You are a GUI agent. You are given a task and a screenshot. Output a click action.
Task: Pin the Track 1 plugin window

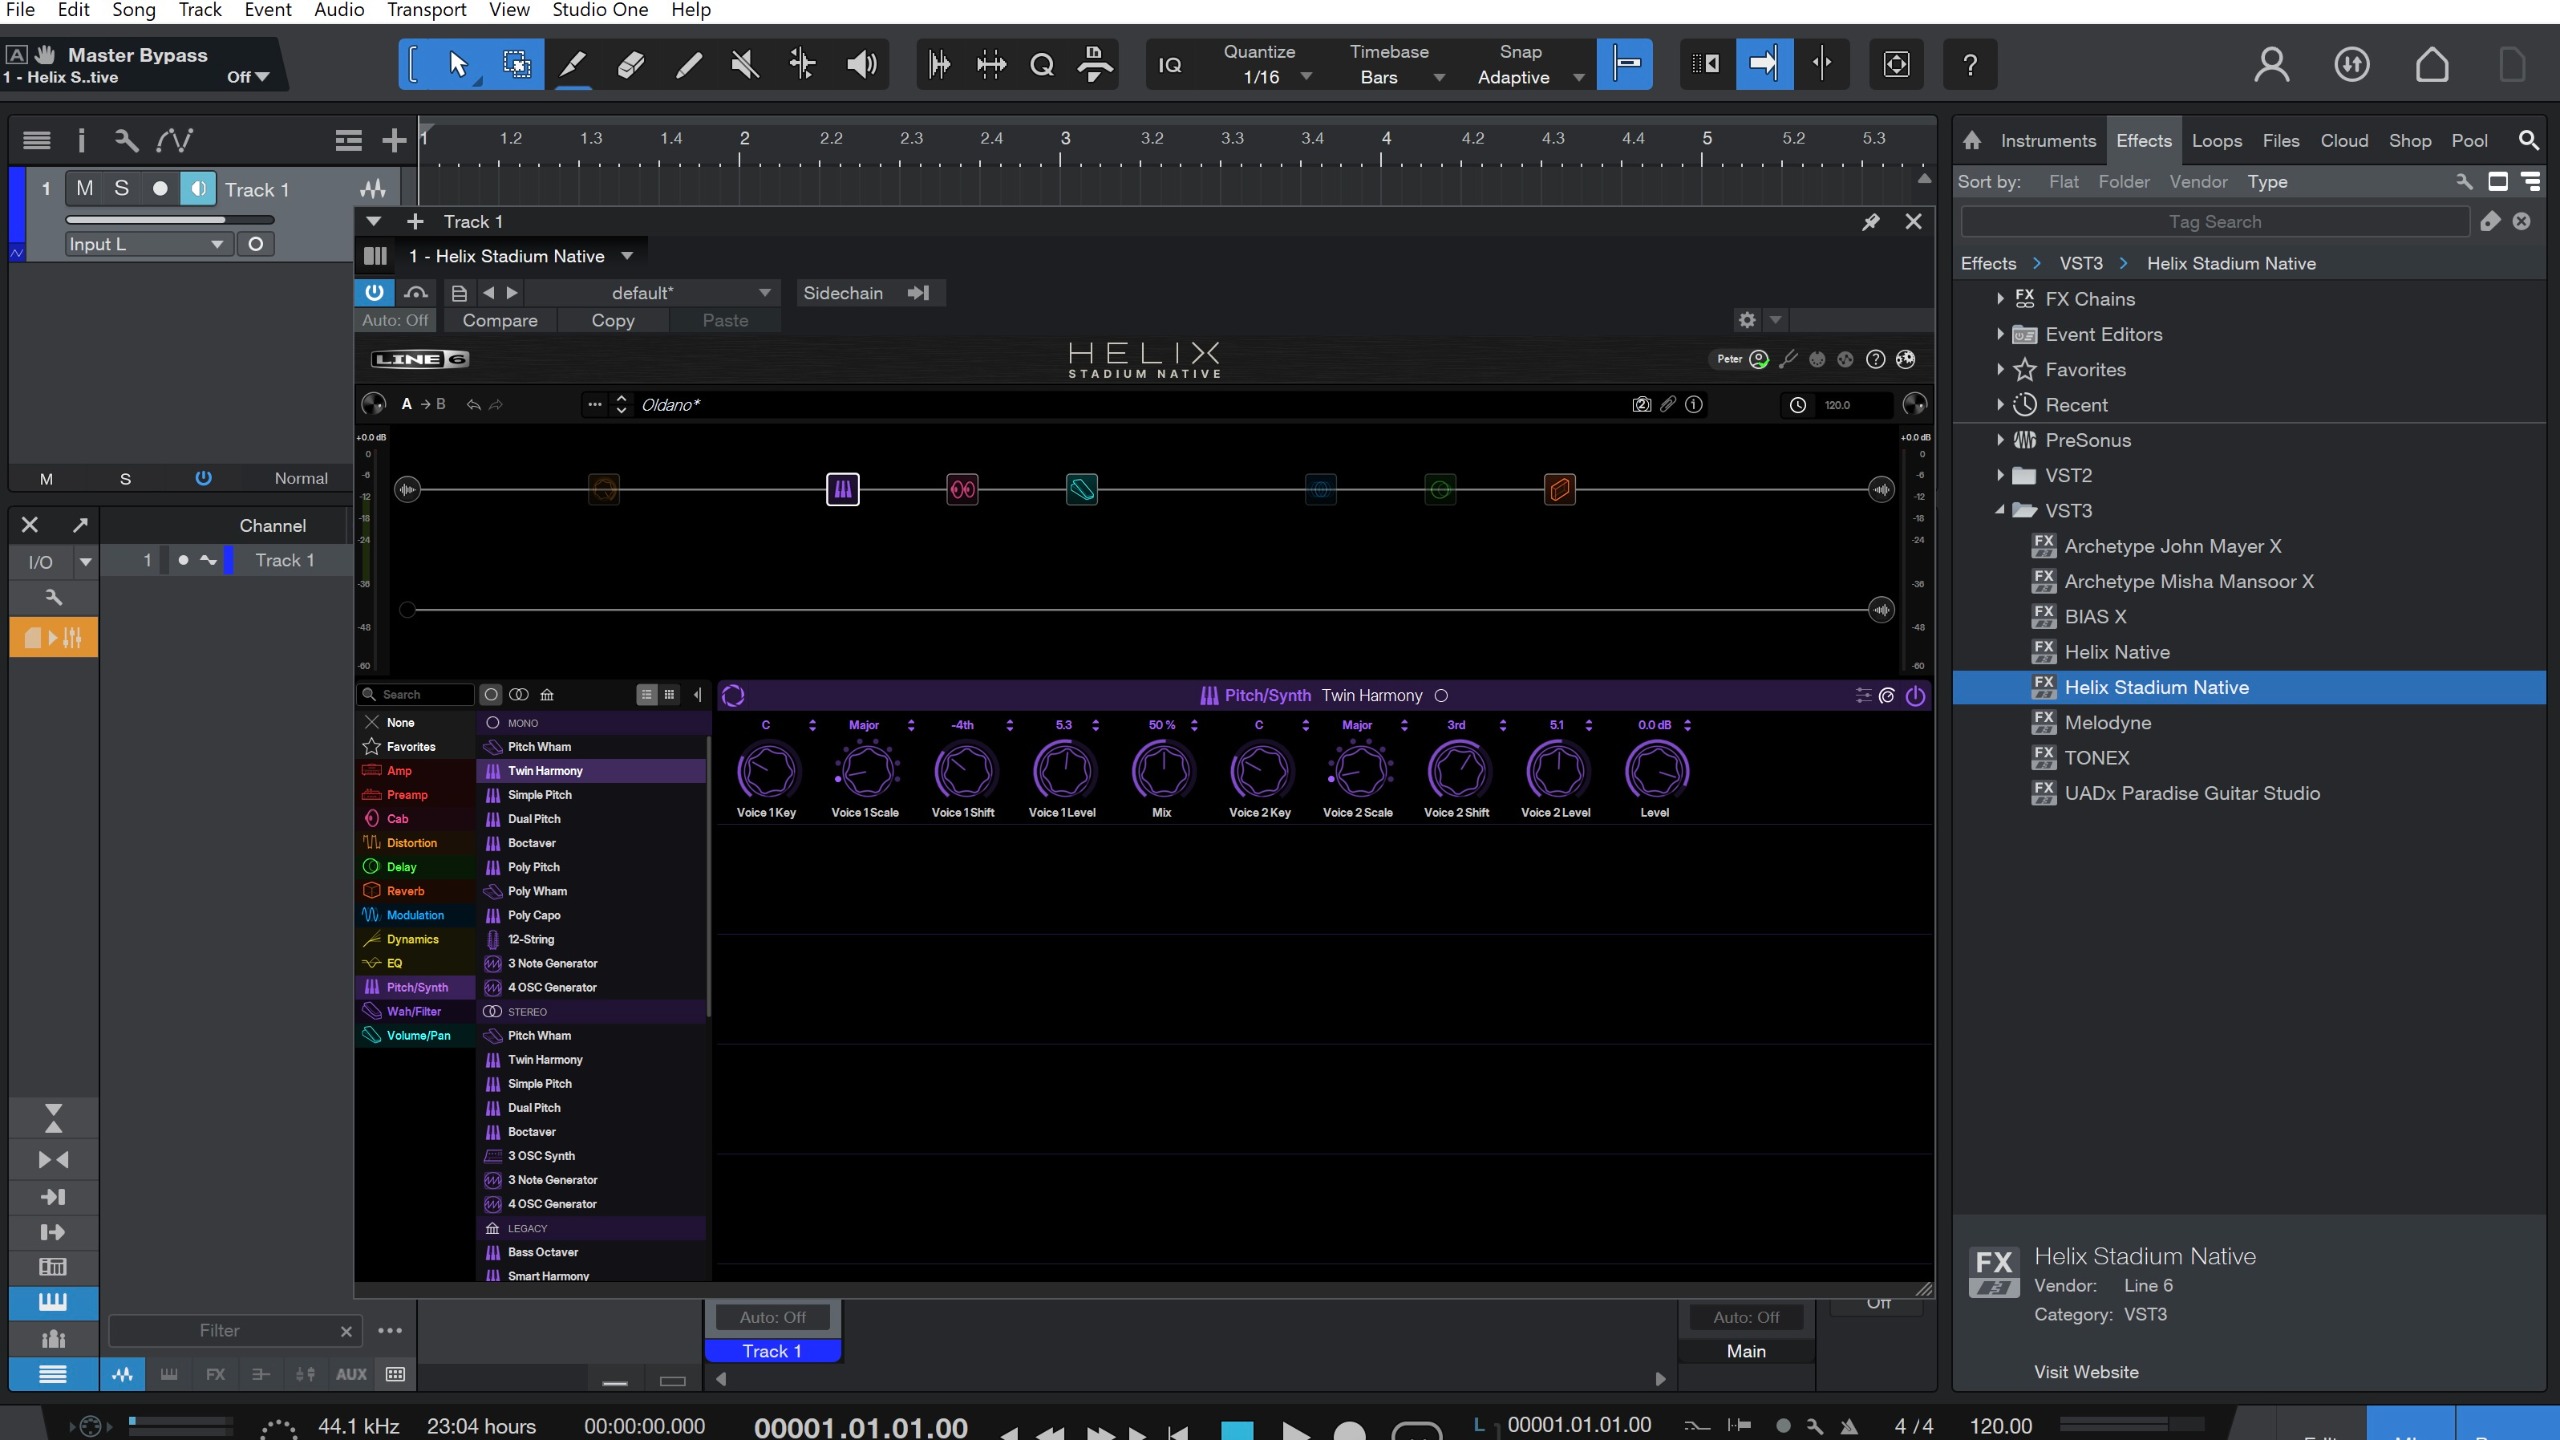tap(1870, 222)
